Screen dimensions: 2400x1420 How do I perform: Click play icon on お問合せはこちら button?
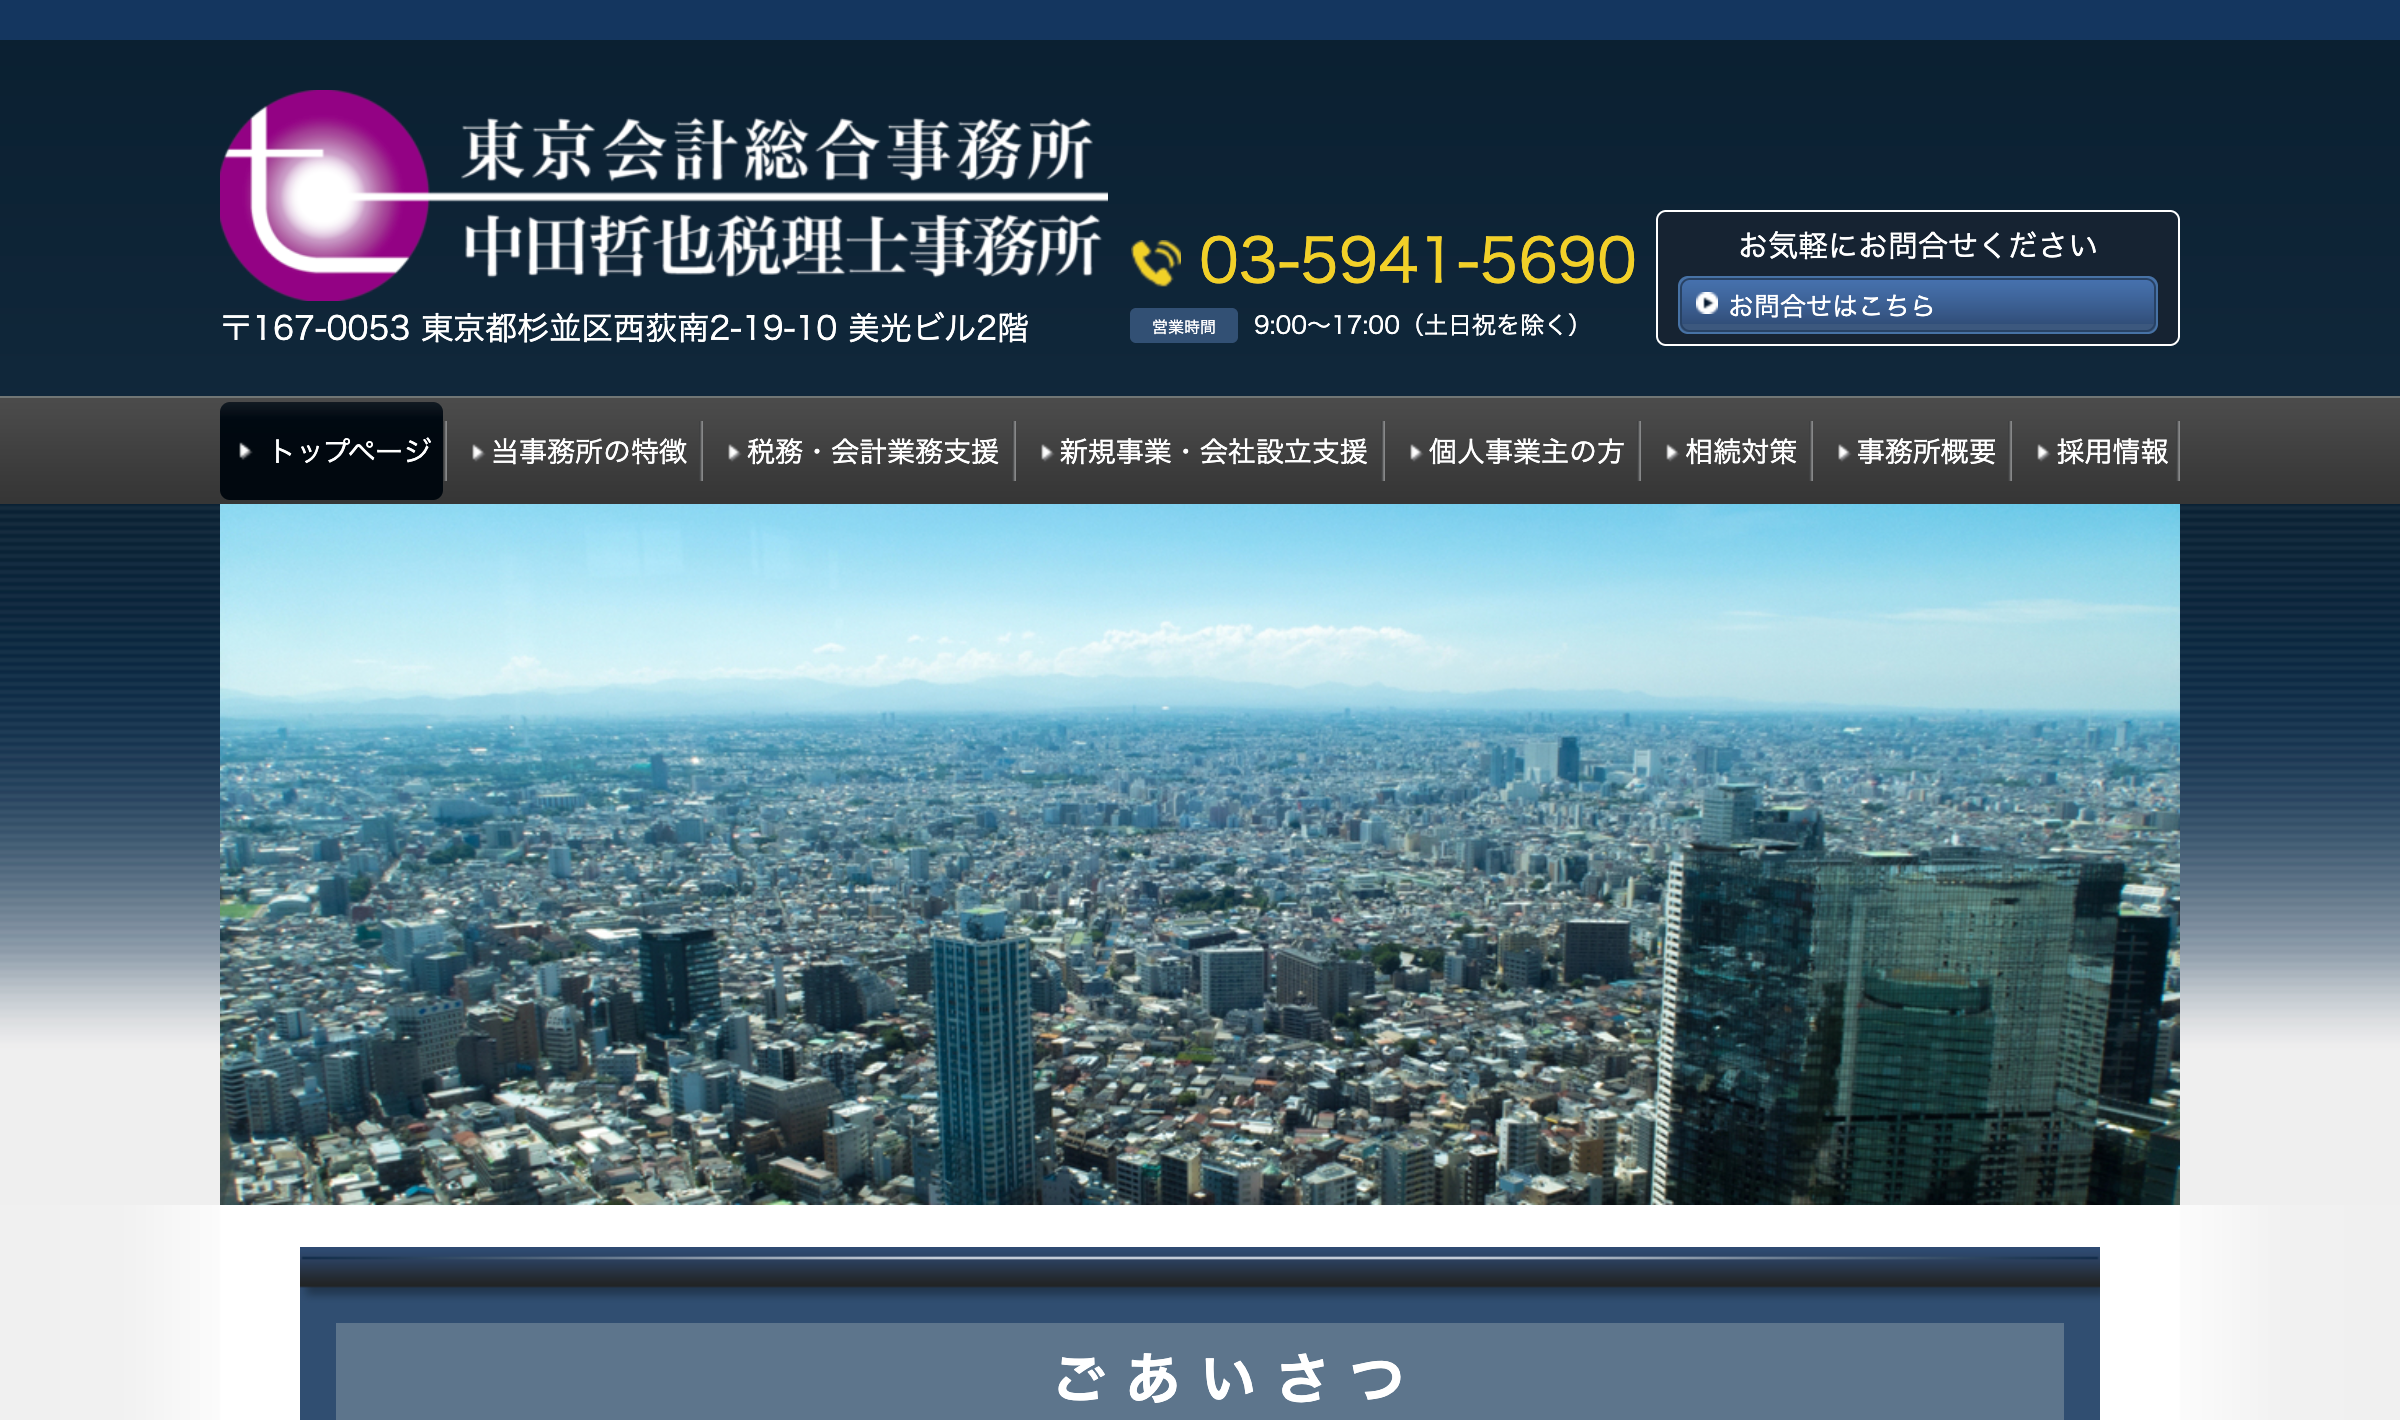1707,303
